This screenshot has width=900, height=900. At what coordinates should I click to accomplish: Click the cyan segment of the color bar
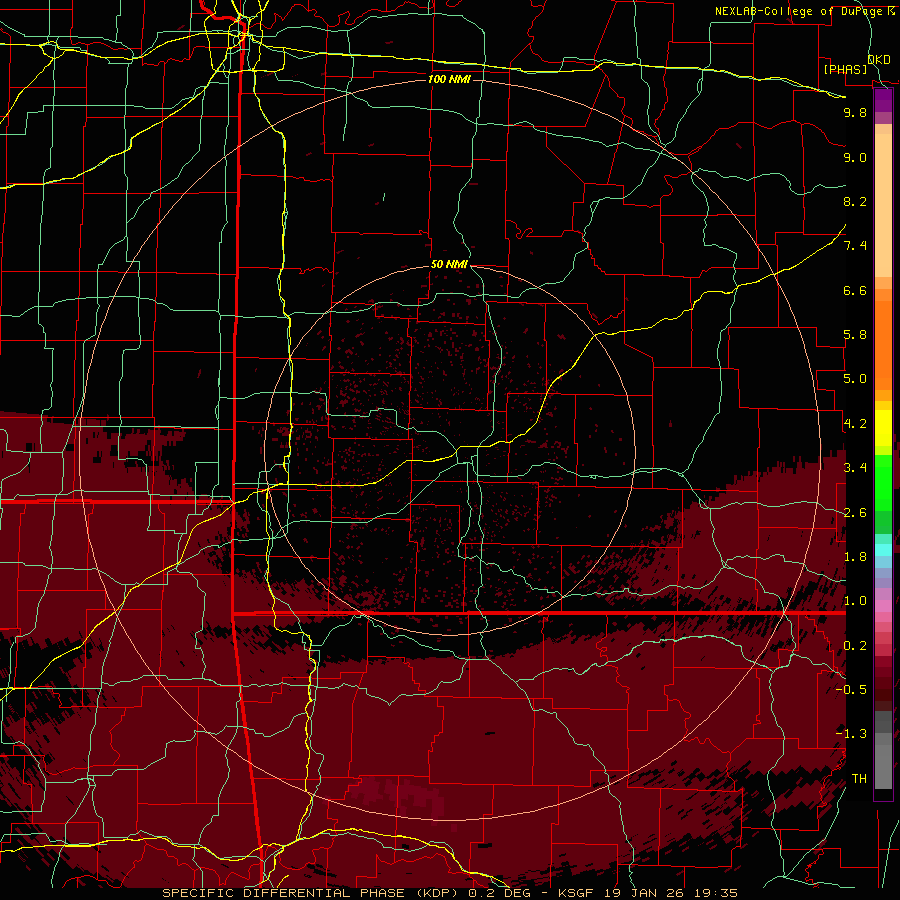pyautogui.click(x=883, y=549)
